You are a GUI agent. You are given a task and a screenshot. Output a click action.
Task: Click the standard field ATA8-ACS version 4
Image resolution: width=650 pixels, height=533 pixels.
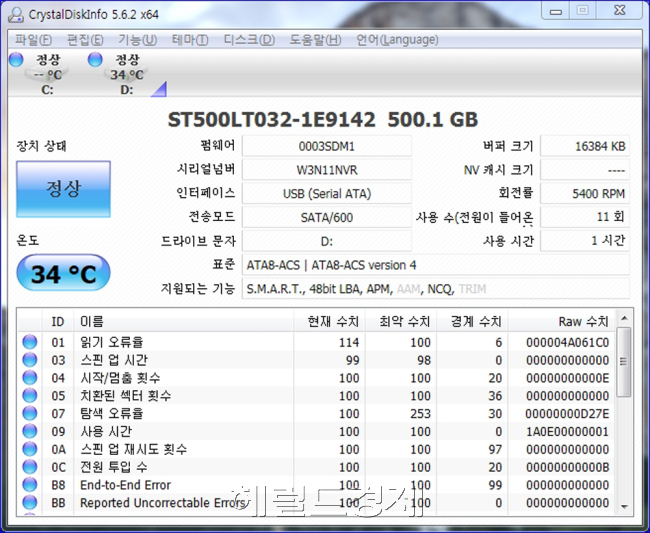[x=436, y=265]
